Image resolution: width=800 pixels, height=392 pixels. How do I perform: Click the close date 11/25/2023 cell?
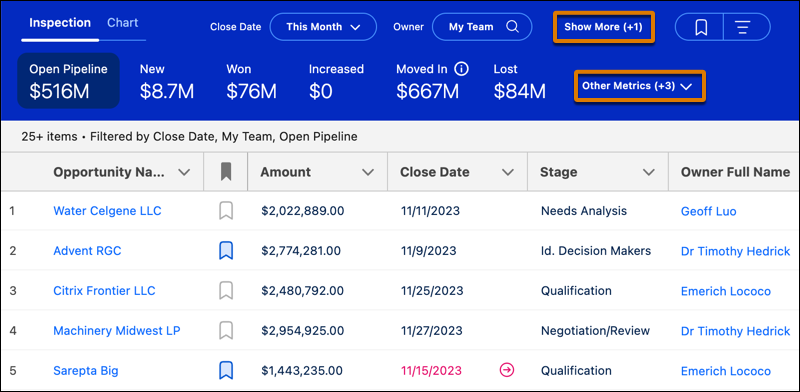pyautogui.click(x=432, y=290)
